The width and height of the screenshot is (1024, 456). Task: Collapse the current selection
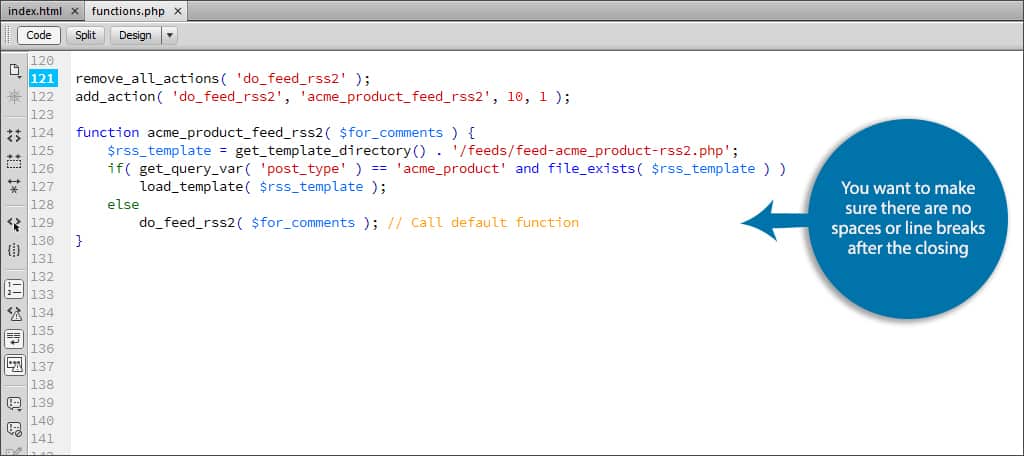click(x=14, y=161)
